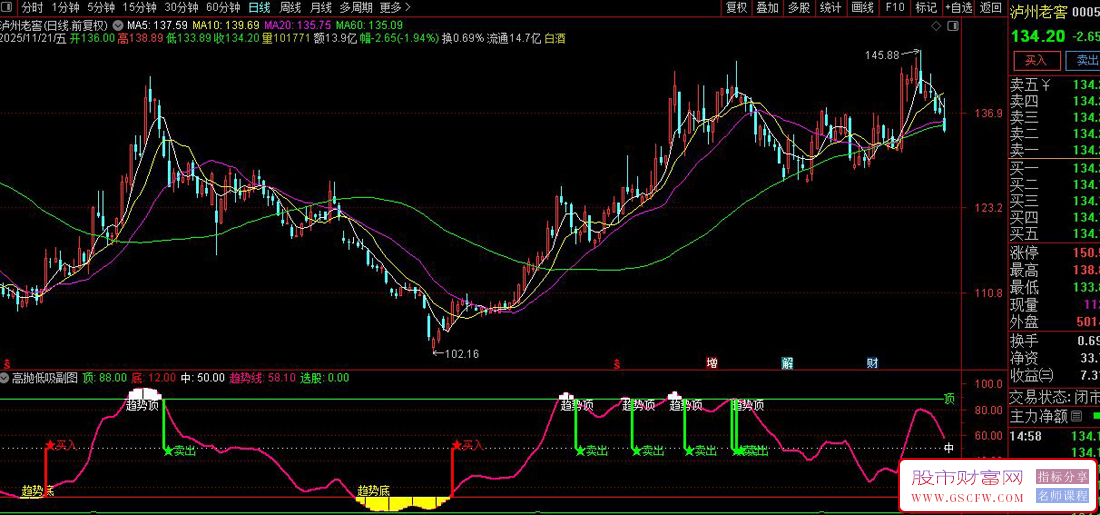Click the red 买入 buy button
1100x515 pixels.
tap(1035, 60)
